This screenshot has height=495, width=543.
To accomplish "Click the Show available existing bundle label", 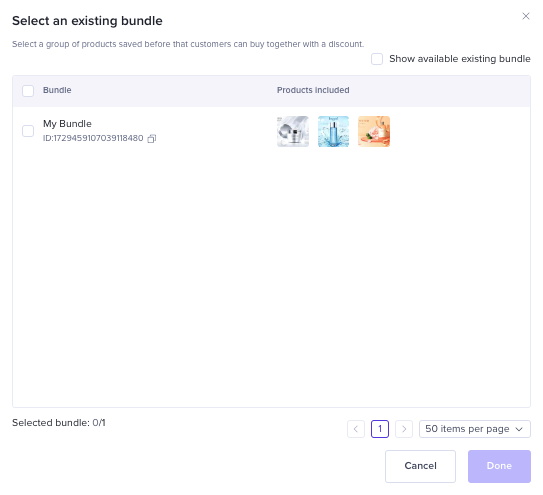I will tap(460, 59).
